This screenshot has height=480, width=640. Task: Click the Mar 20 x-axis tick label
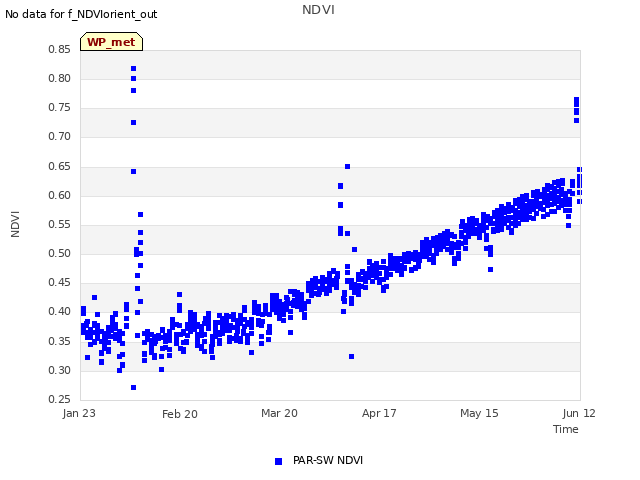coord(280,413)
